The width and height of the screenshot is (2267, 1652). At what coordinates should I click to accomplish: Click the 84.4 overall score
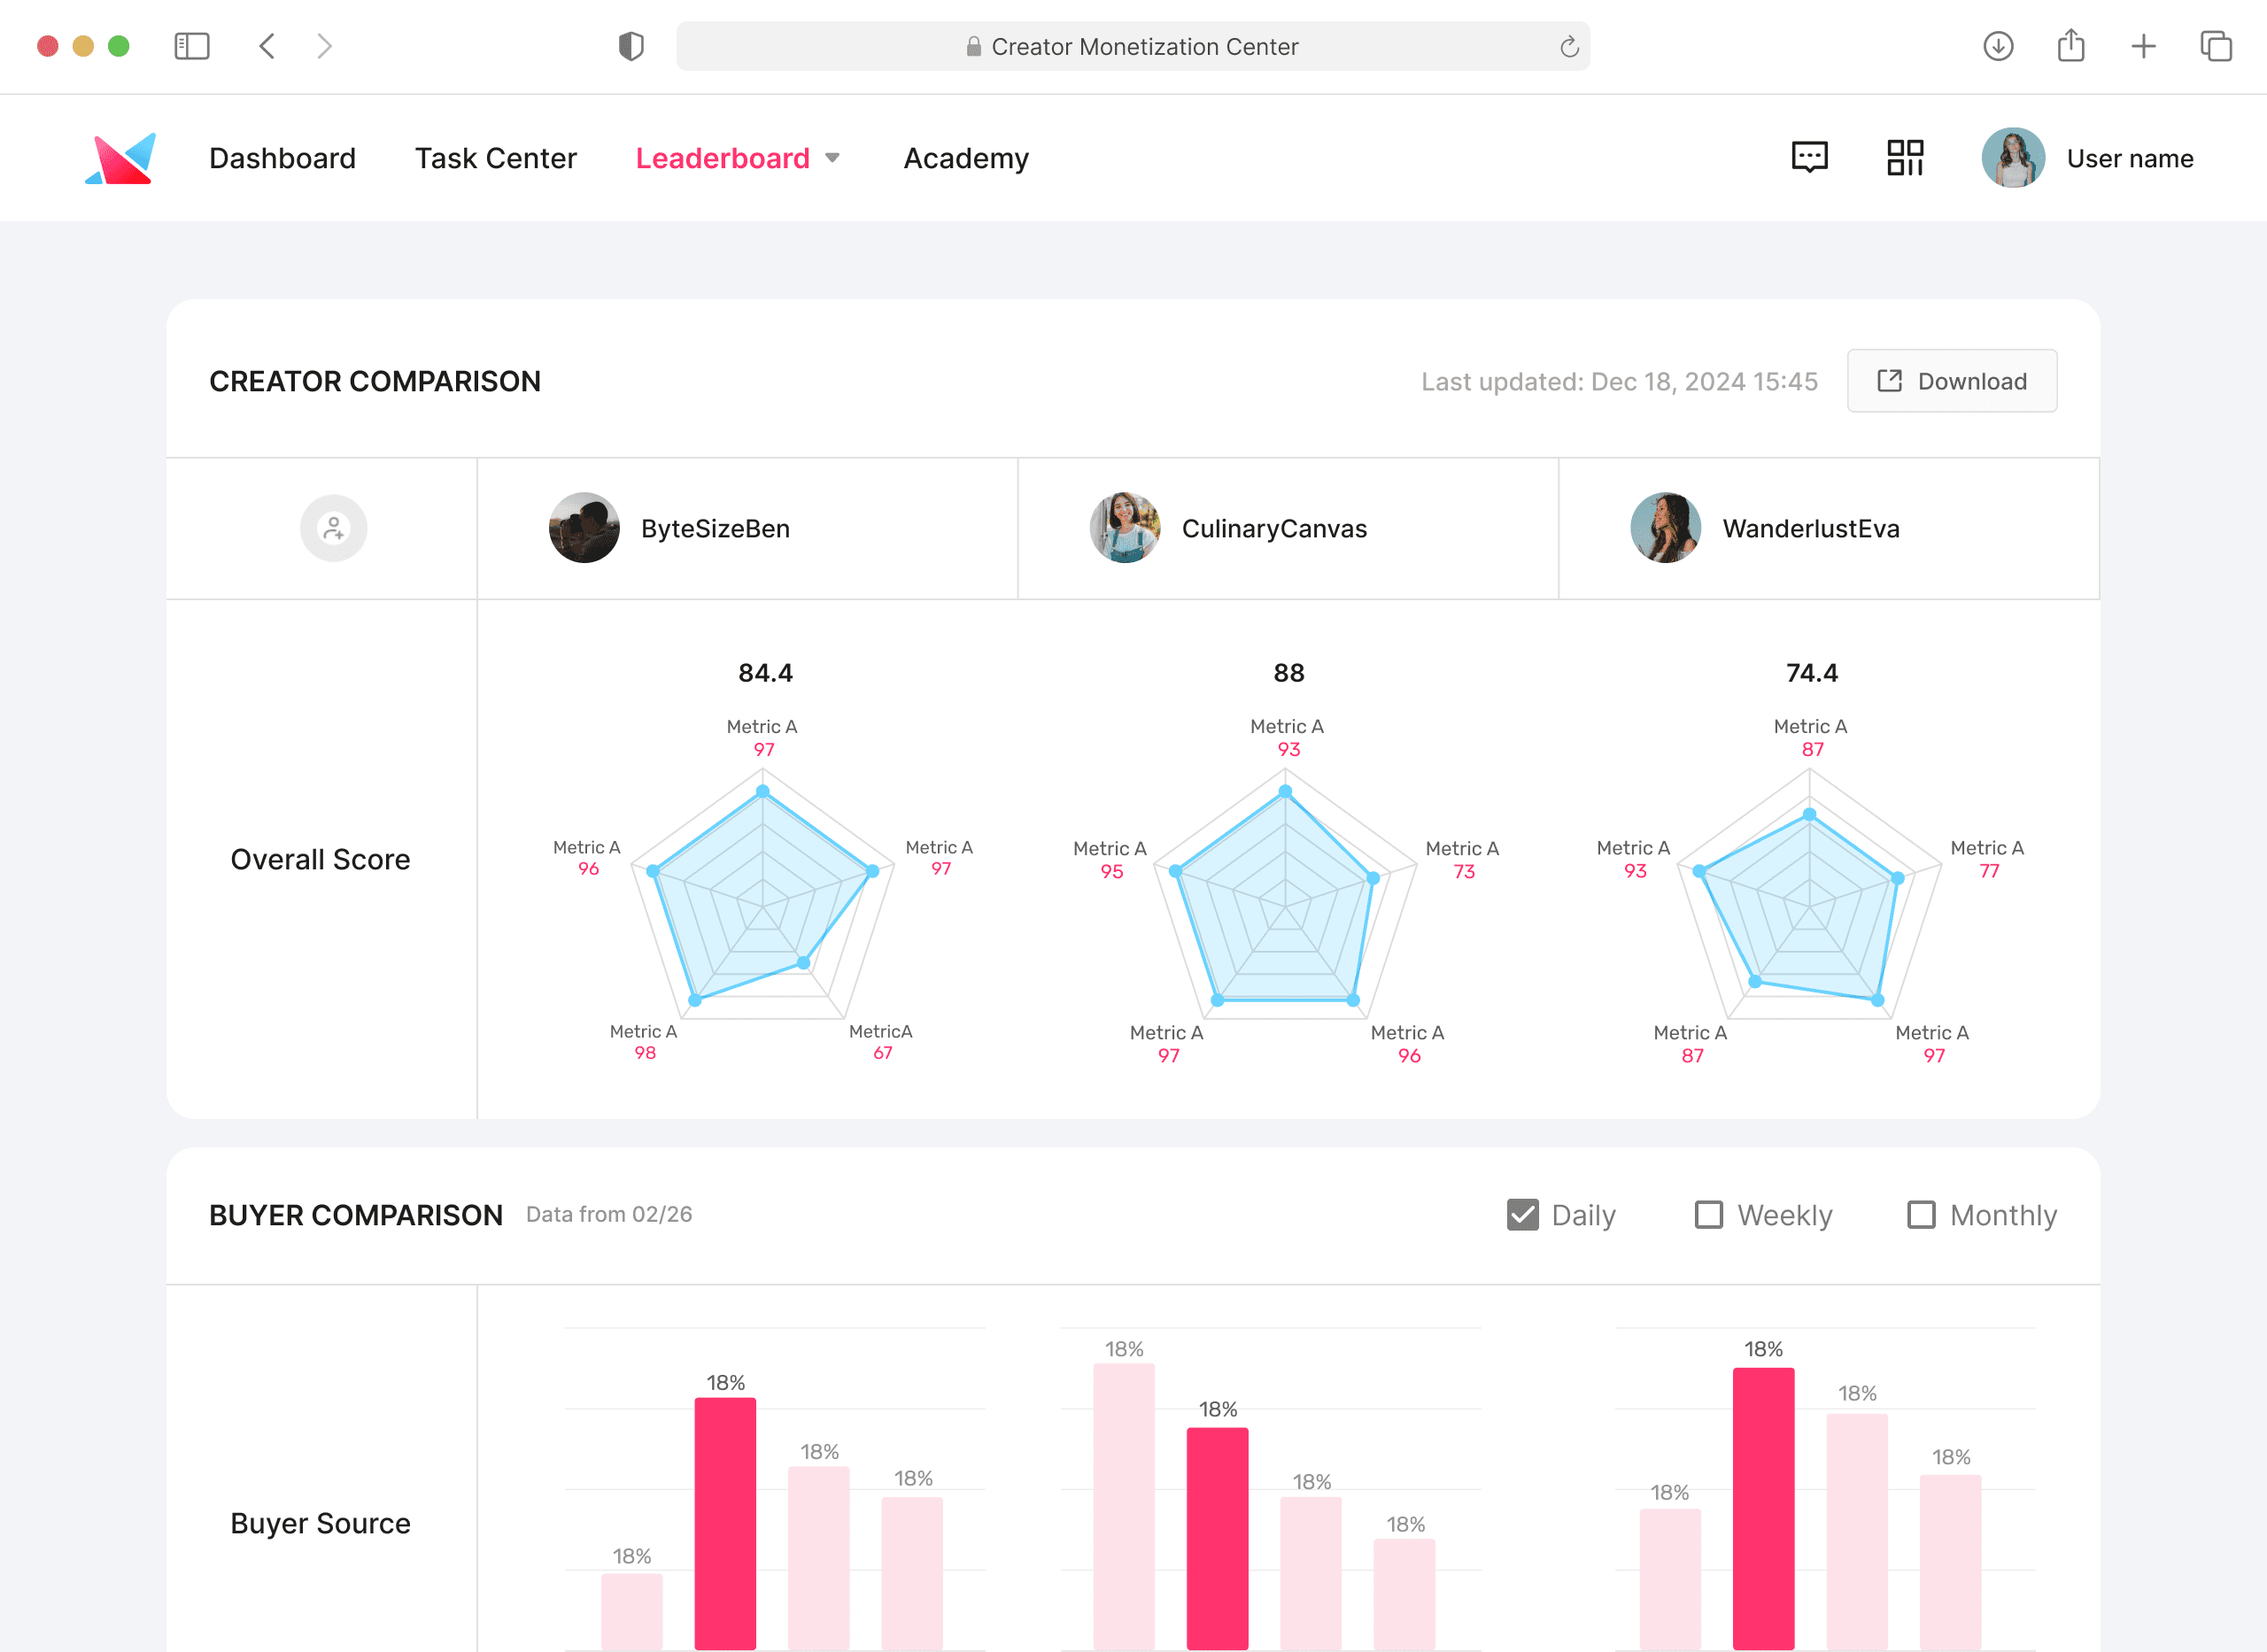click(x=765, y=673)
